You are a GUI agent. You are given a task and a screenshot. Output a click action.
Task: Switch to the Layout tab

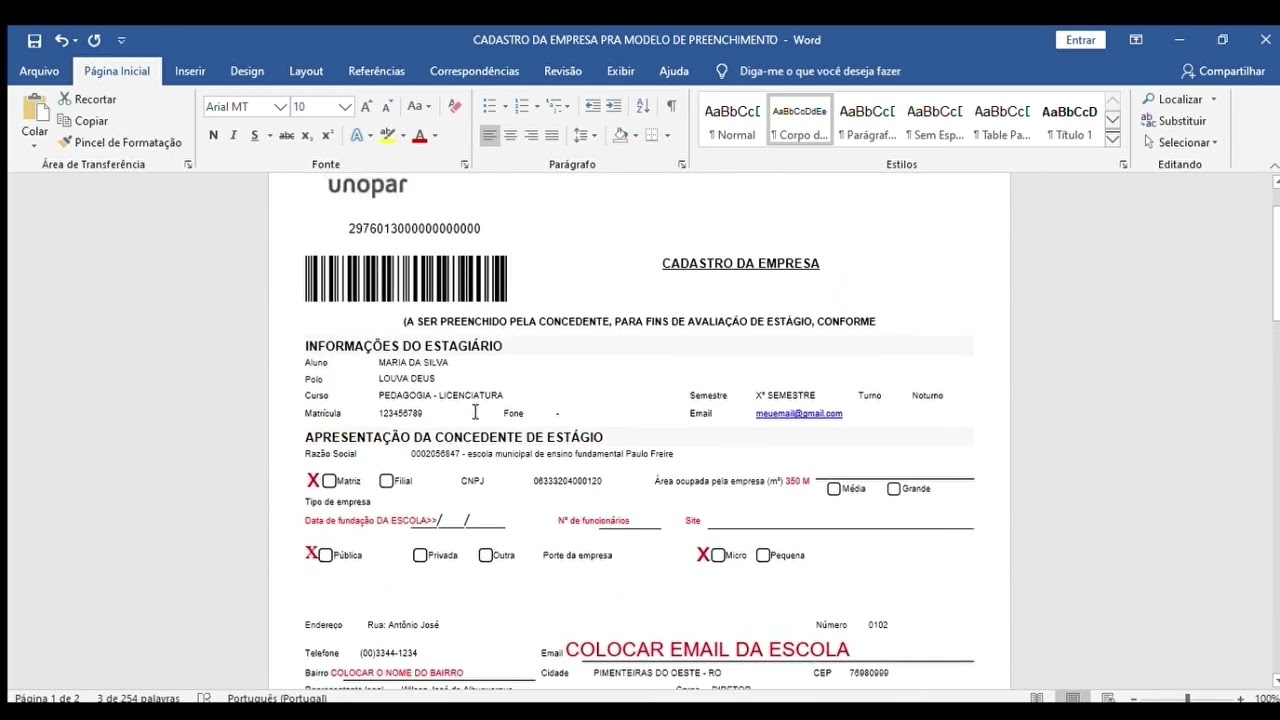click(x=306, y=71)
